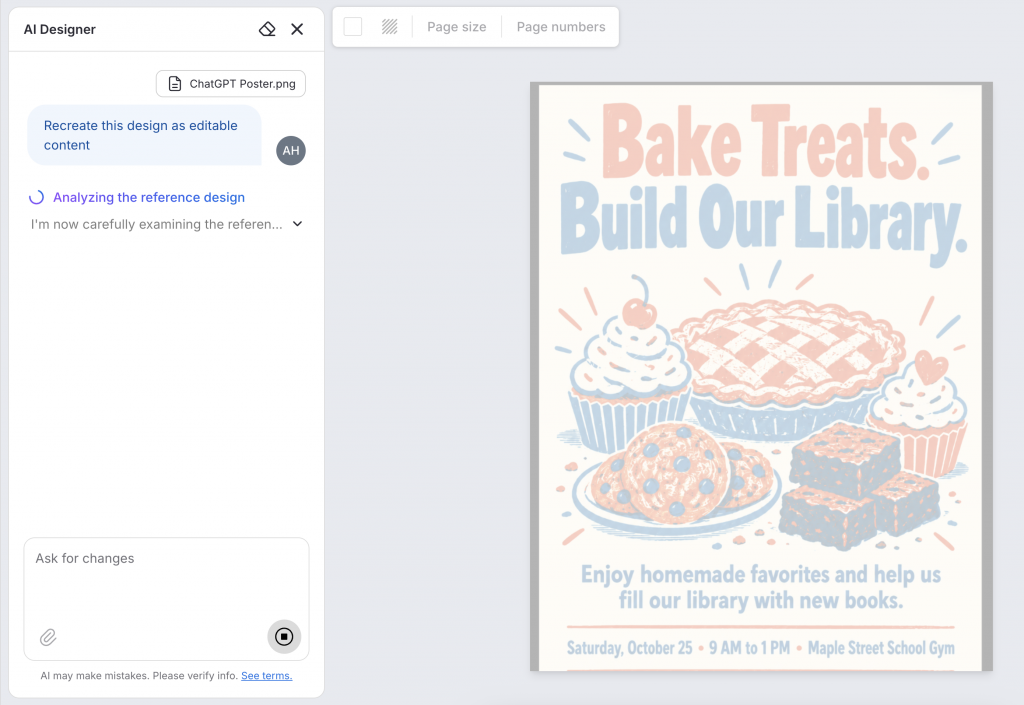Click the document icon on the attachment chip

[175, 84]
